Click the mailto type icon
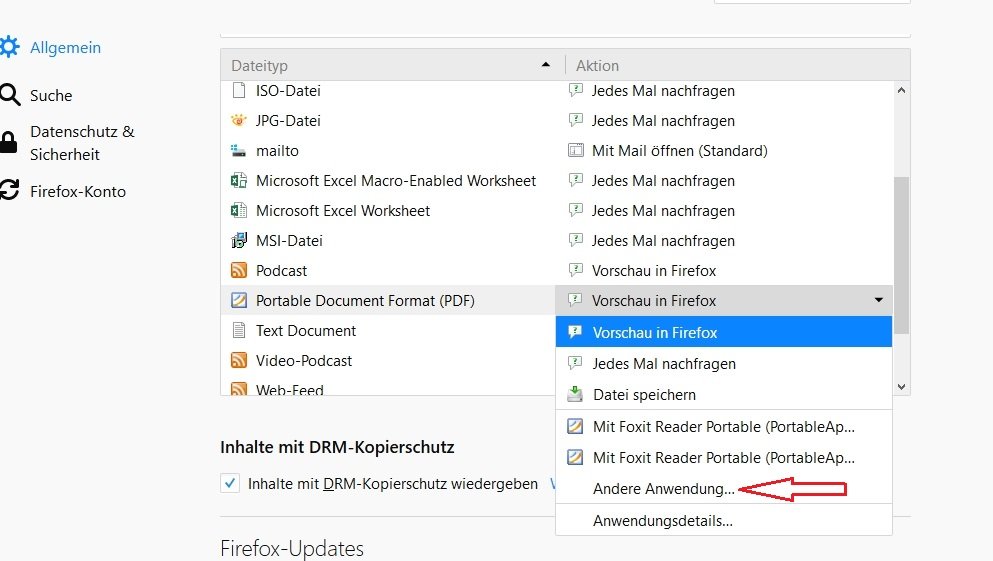This screenshot has width=993, height=561. point(238,151)
